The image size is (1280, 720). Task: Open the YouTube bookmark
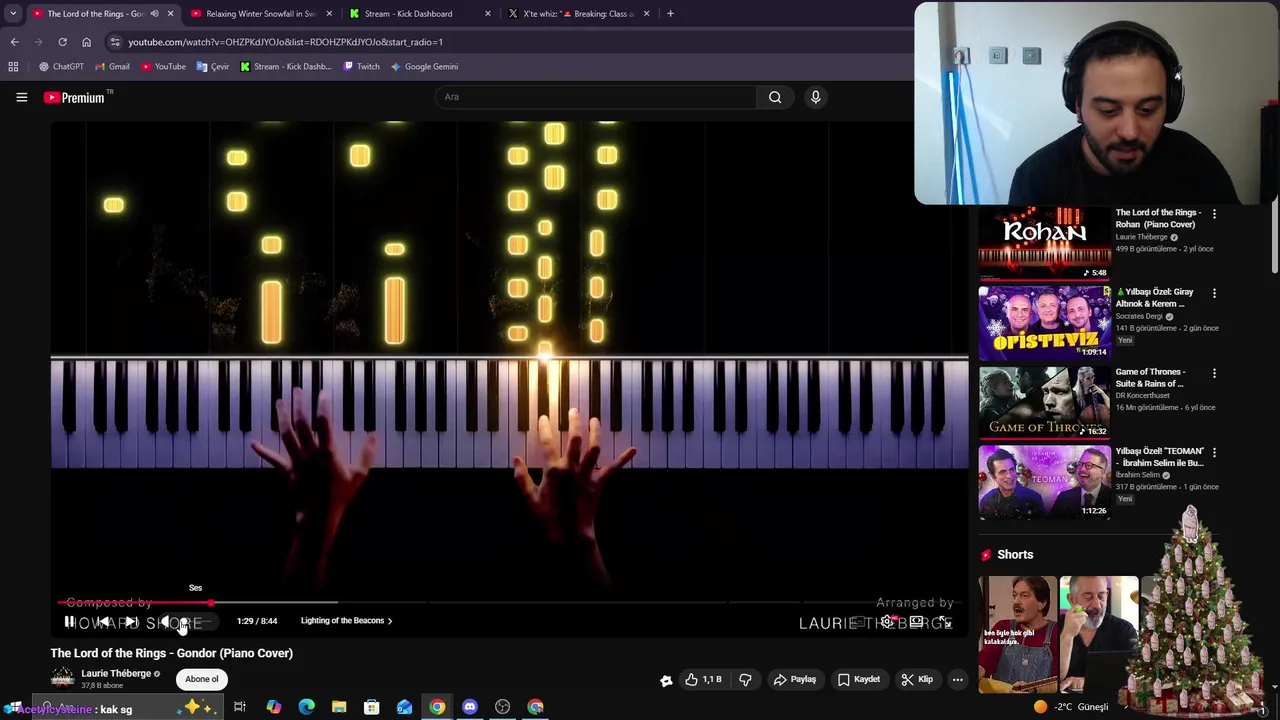point(163,67)
